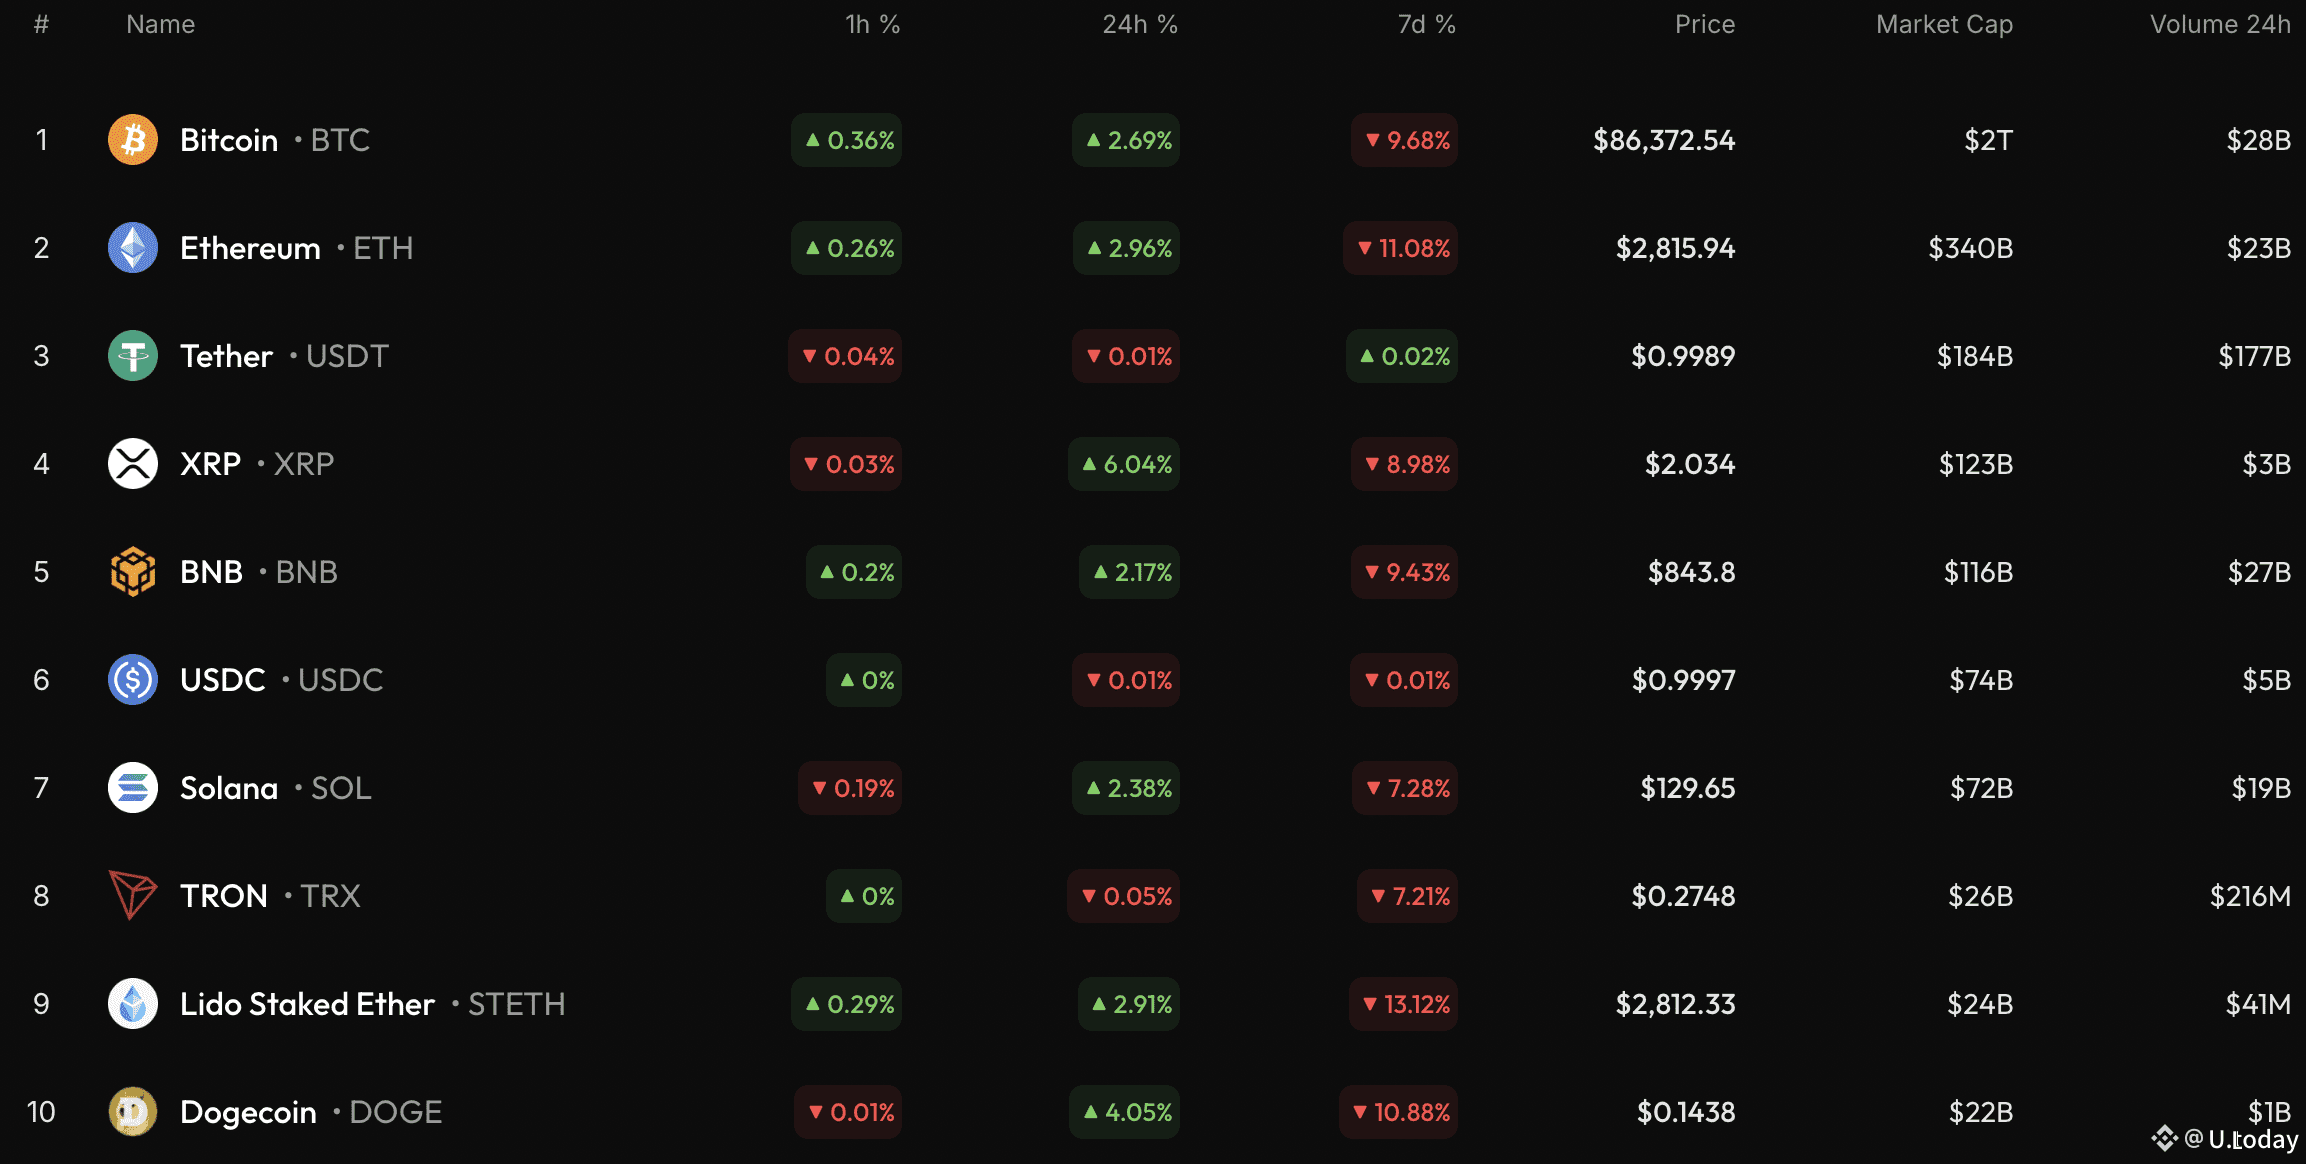
Task: Click Ethereum's 7d change badge 11.08%
Action: (1401, 248)
